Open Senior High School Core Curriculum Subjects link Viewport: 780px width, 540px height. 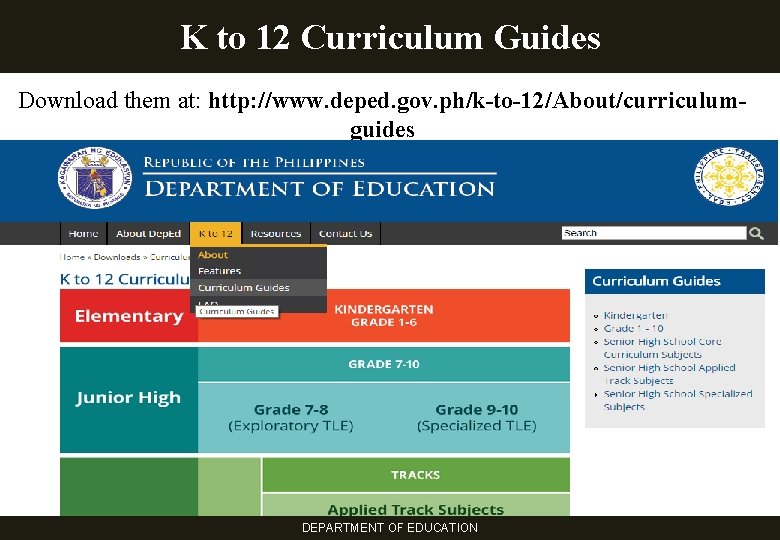[662, 348]
